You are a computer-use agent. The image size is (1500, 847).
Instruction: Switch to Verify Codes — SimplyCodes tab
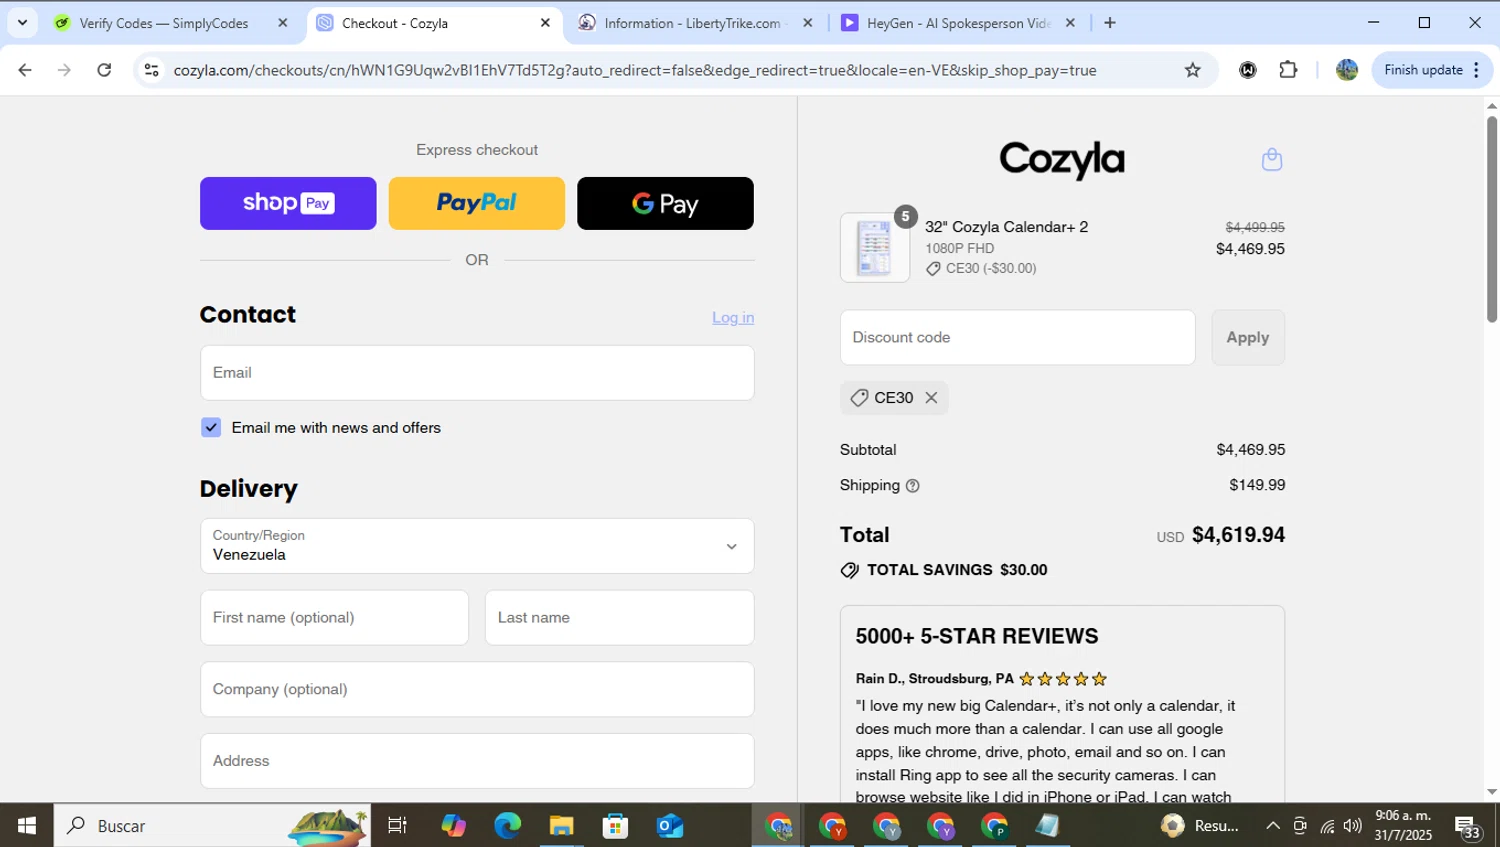[x=164, y=23]
